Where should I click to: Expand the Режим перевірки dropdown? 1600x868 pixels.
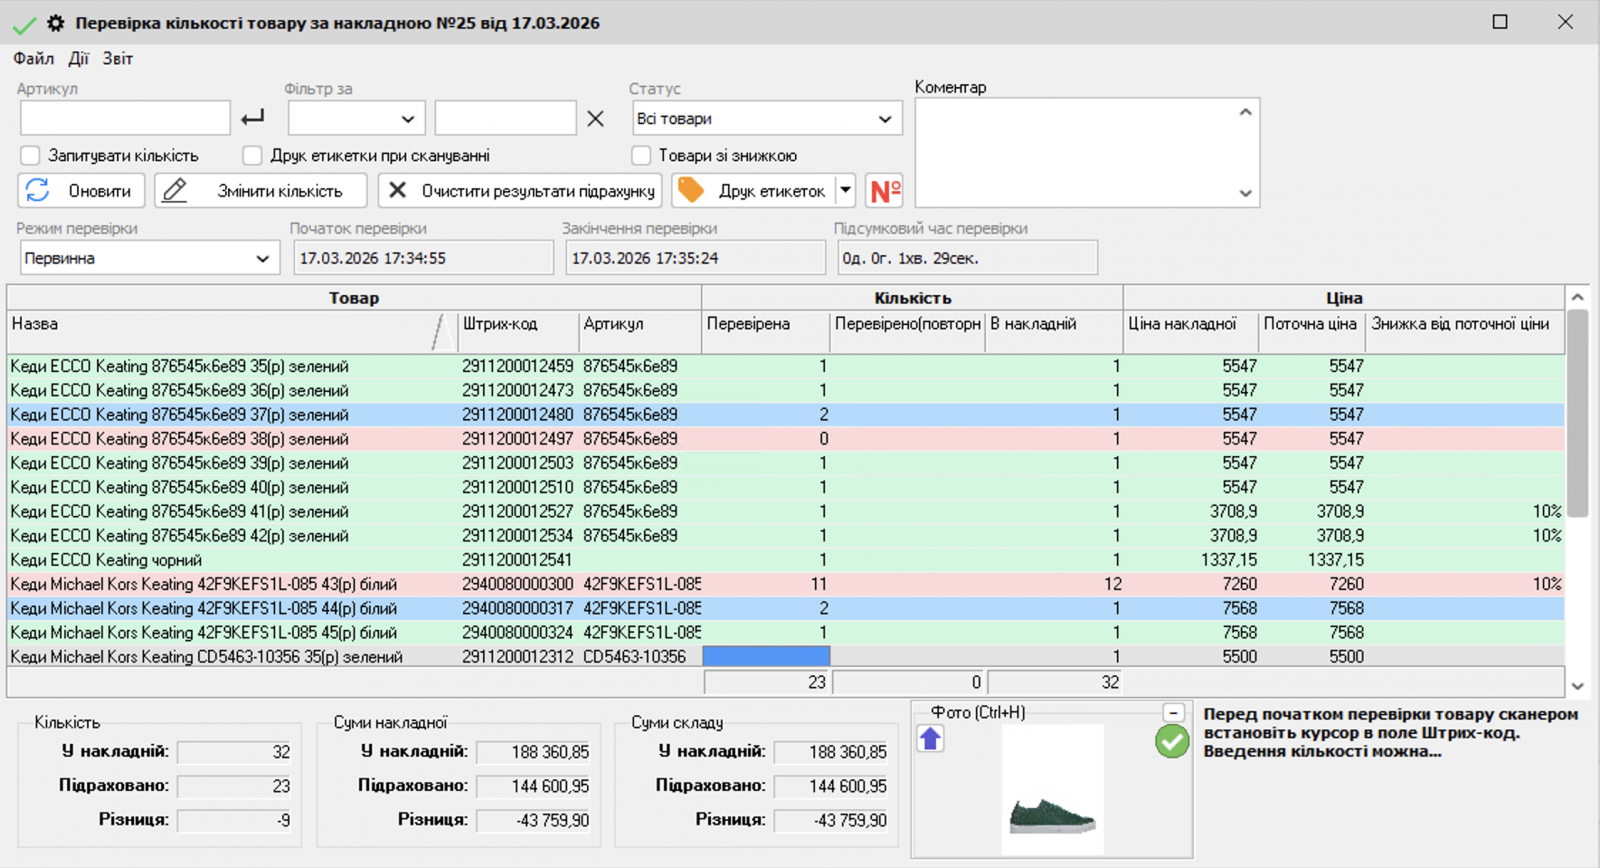coord(148,258)
